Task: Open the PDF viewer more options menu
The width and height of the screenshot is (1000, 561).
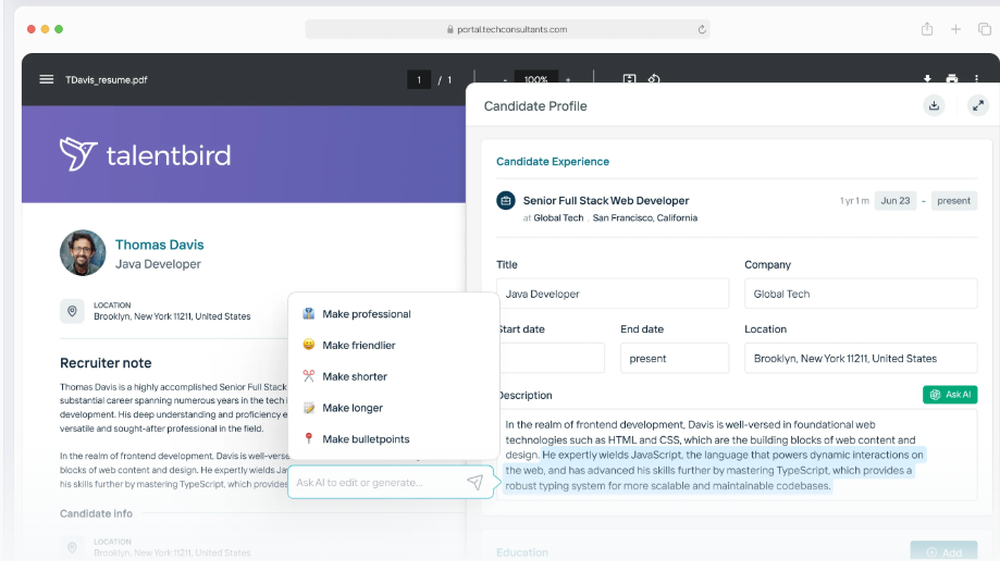Action: (x=976, y=78)
